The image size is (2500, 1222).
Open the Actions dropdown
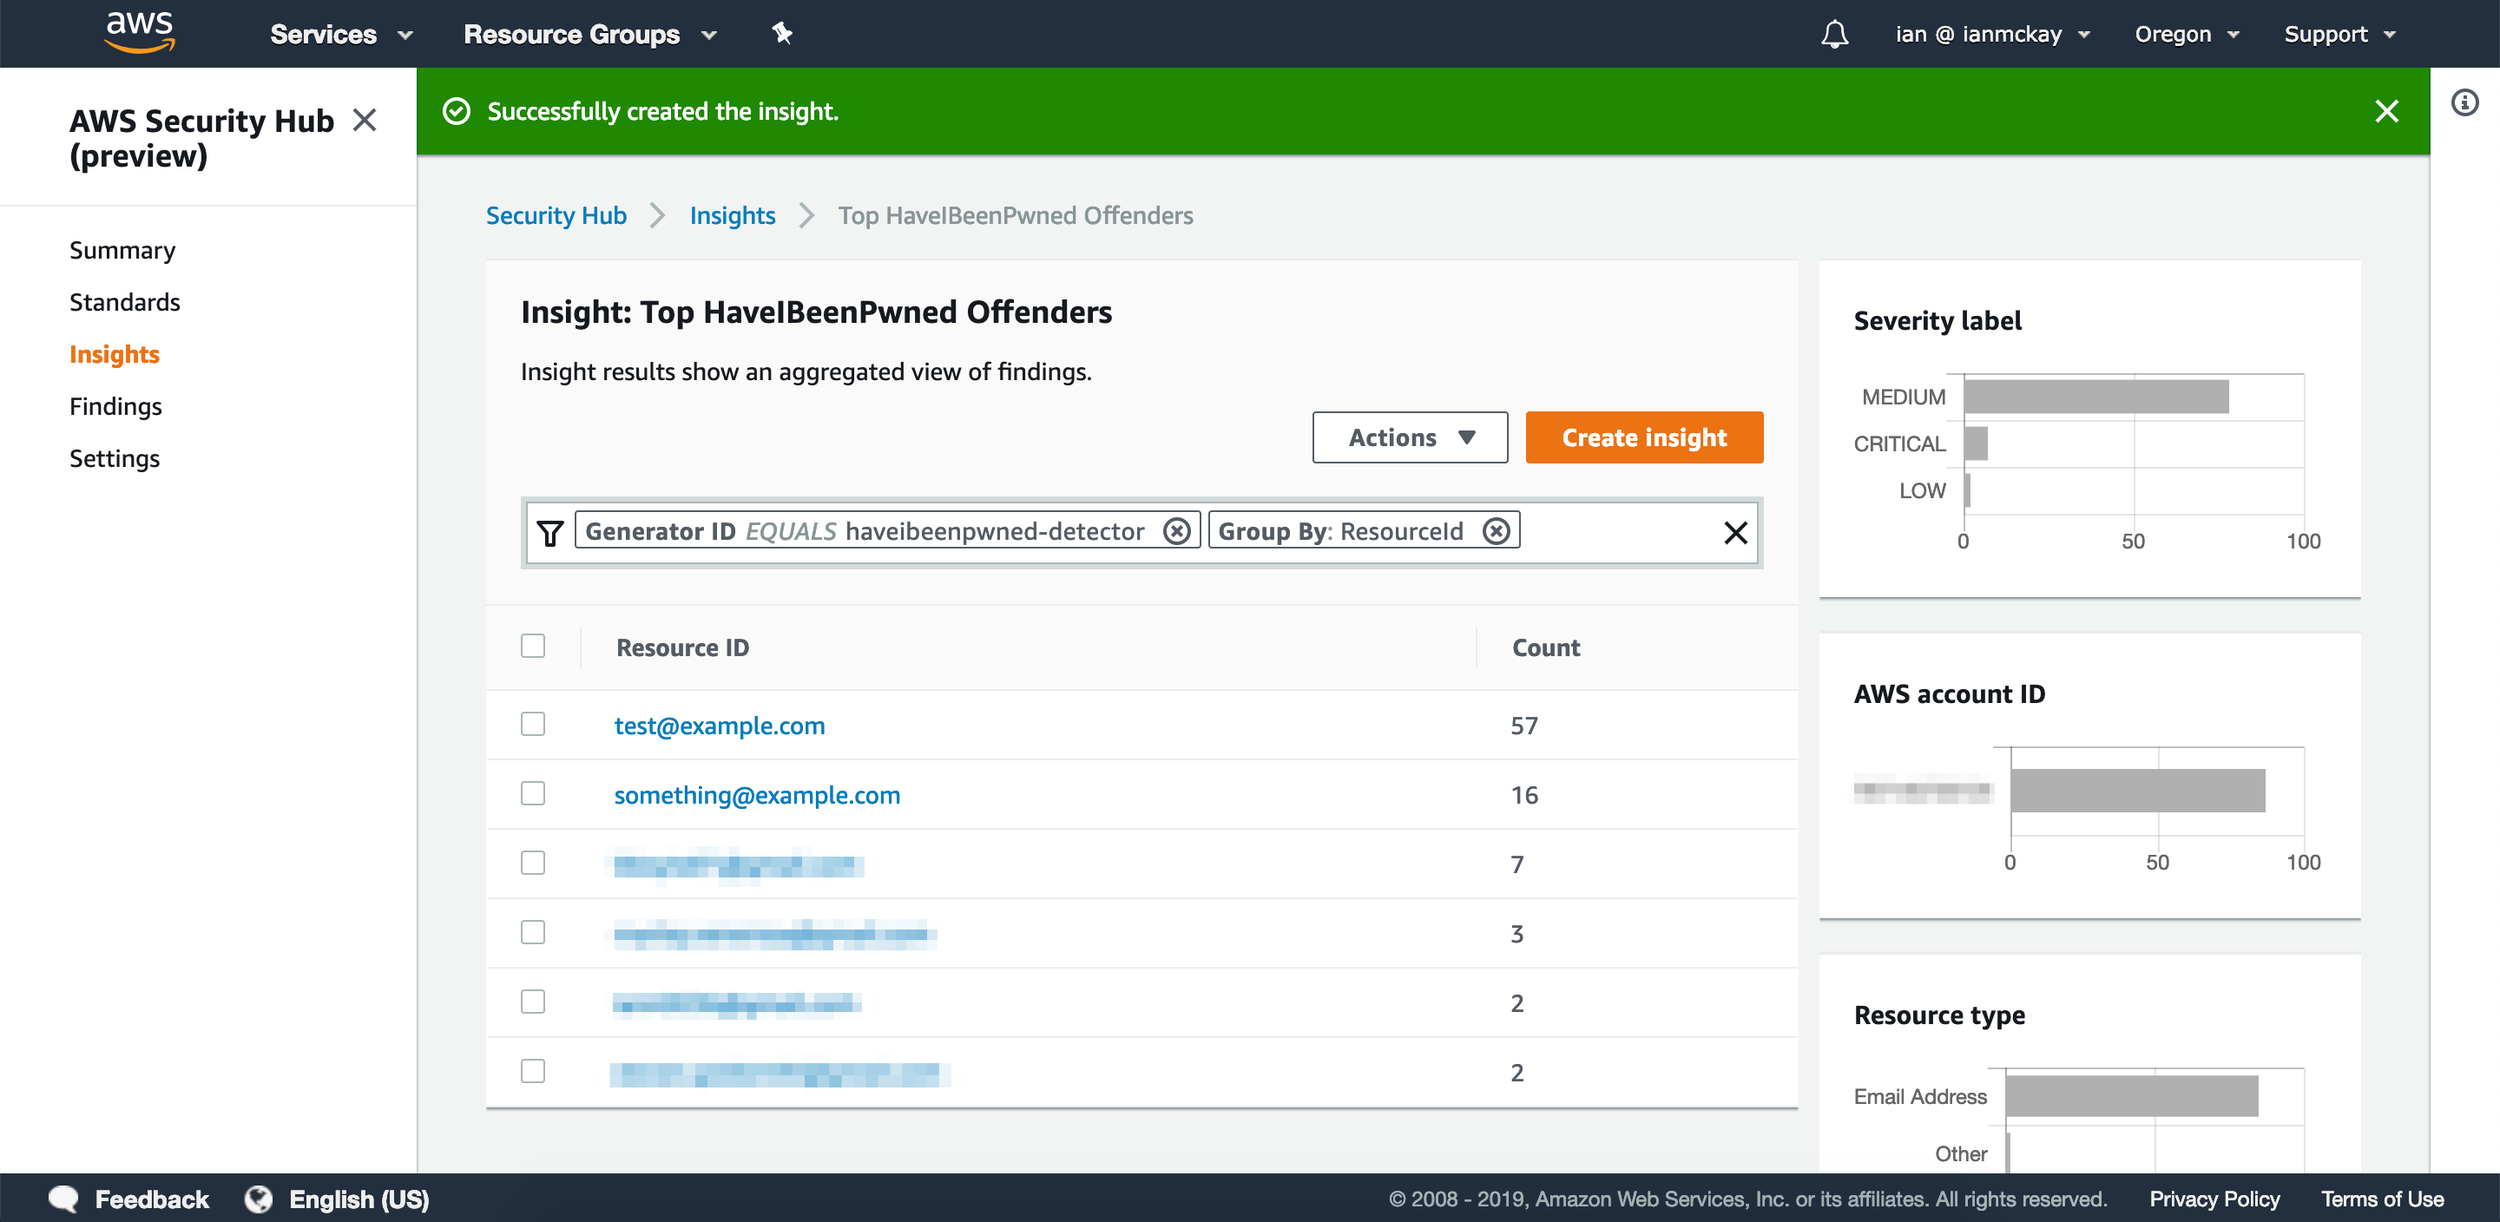[1410, 437]
